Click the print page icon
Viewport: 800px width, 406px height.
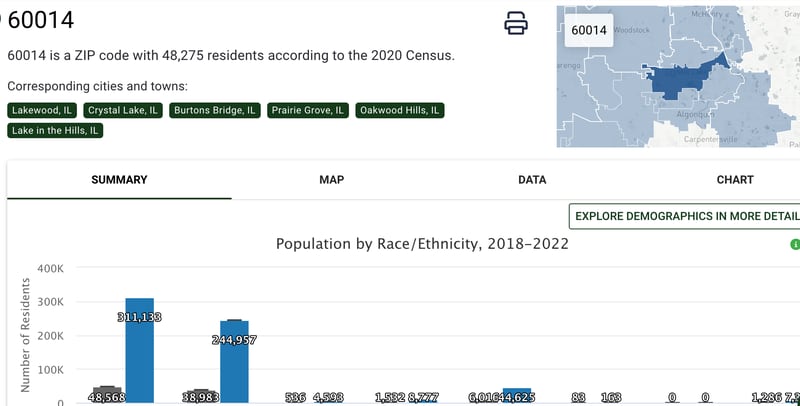coord(516,23)
